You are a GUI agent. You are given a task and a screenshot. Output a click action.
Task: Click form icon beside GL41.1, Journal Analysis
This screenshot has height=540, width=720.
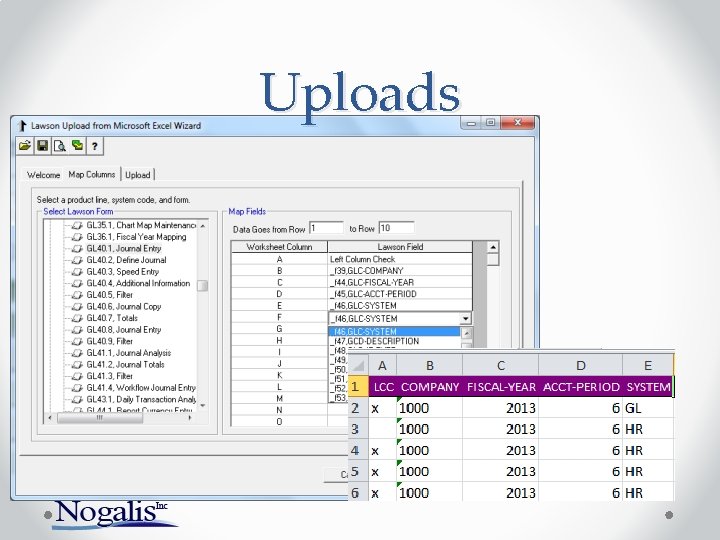(78, 353)
